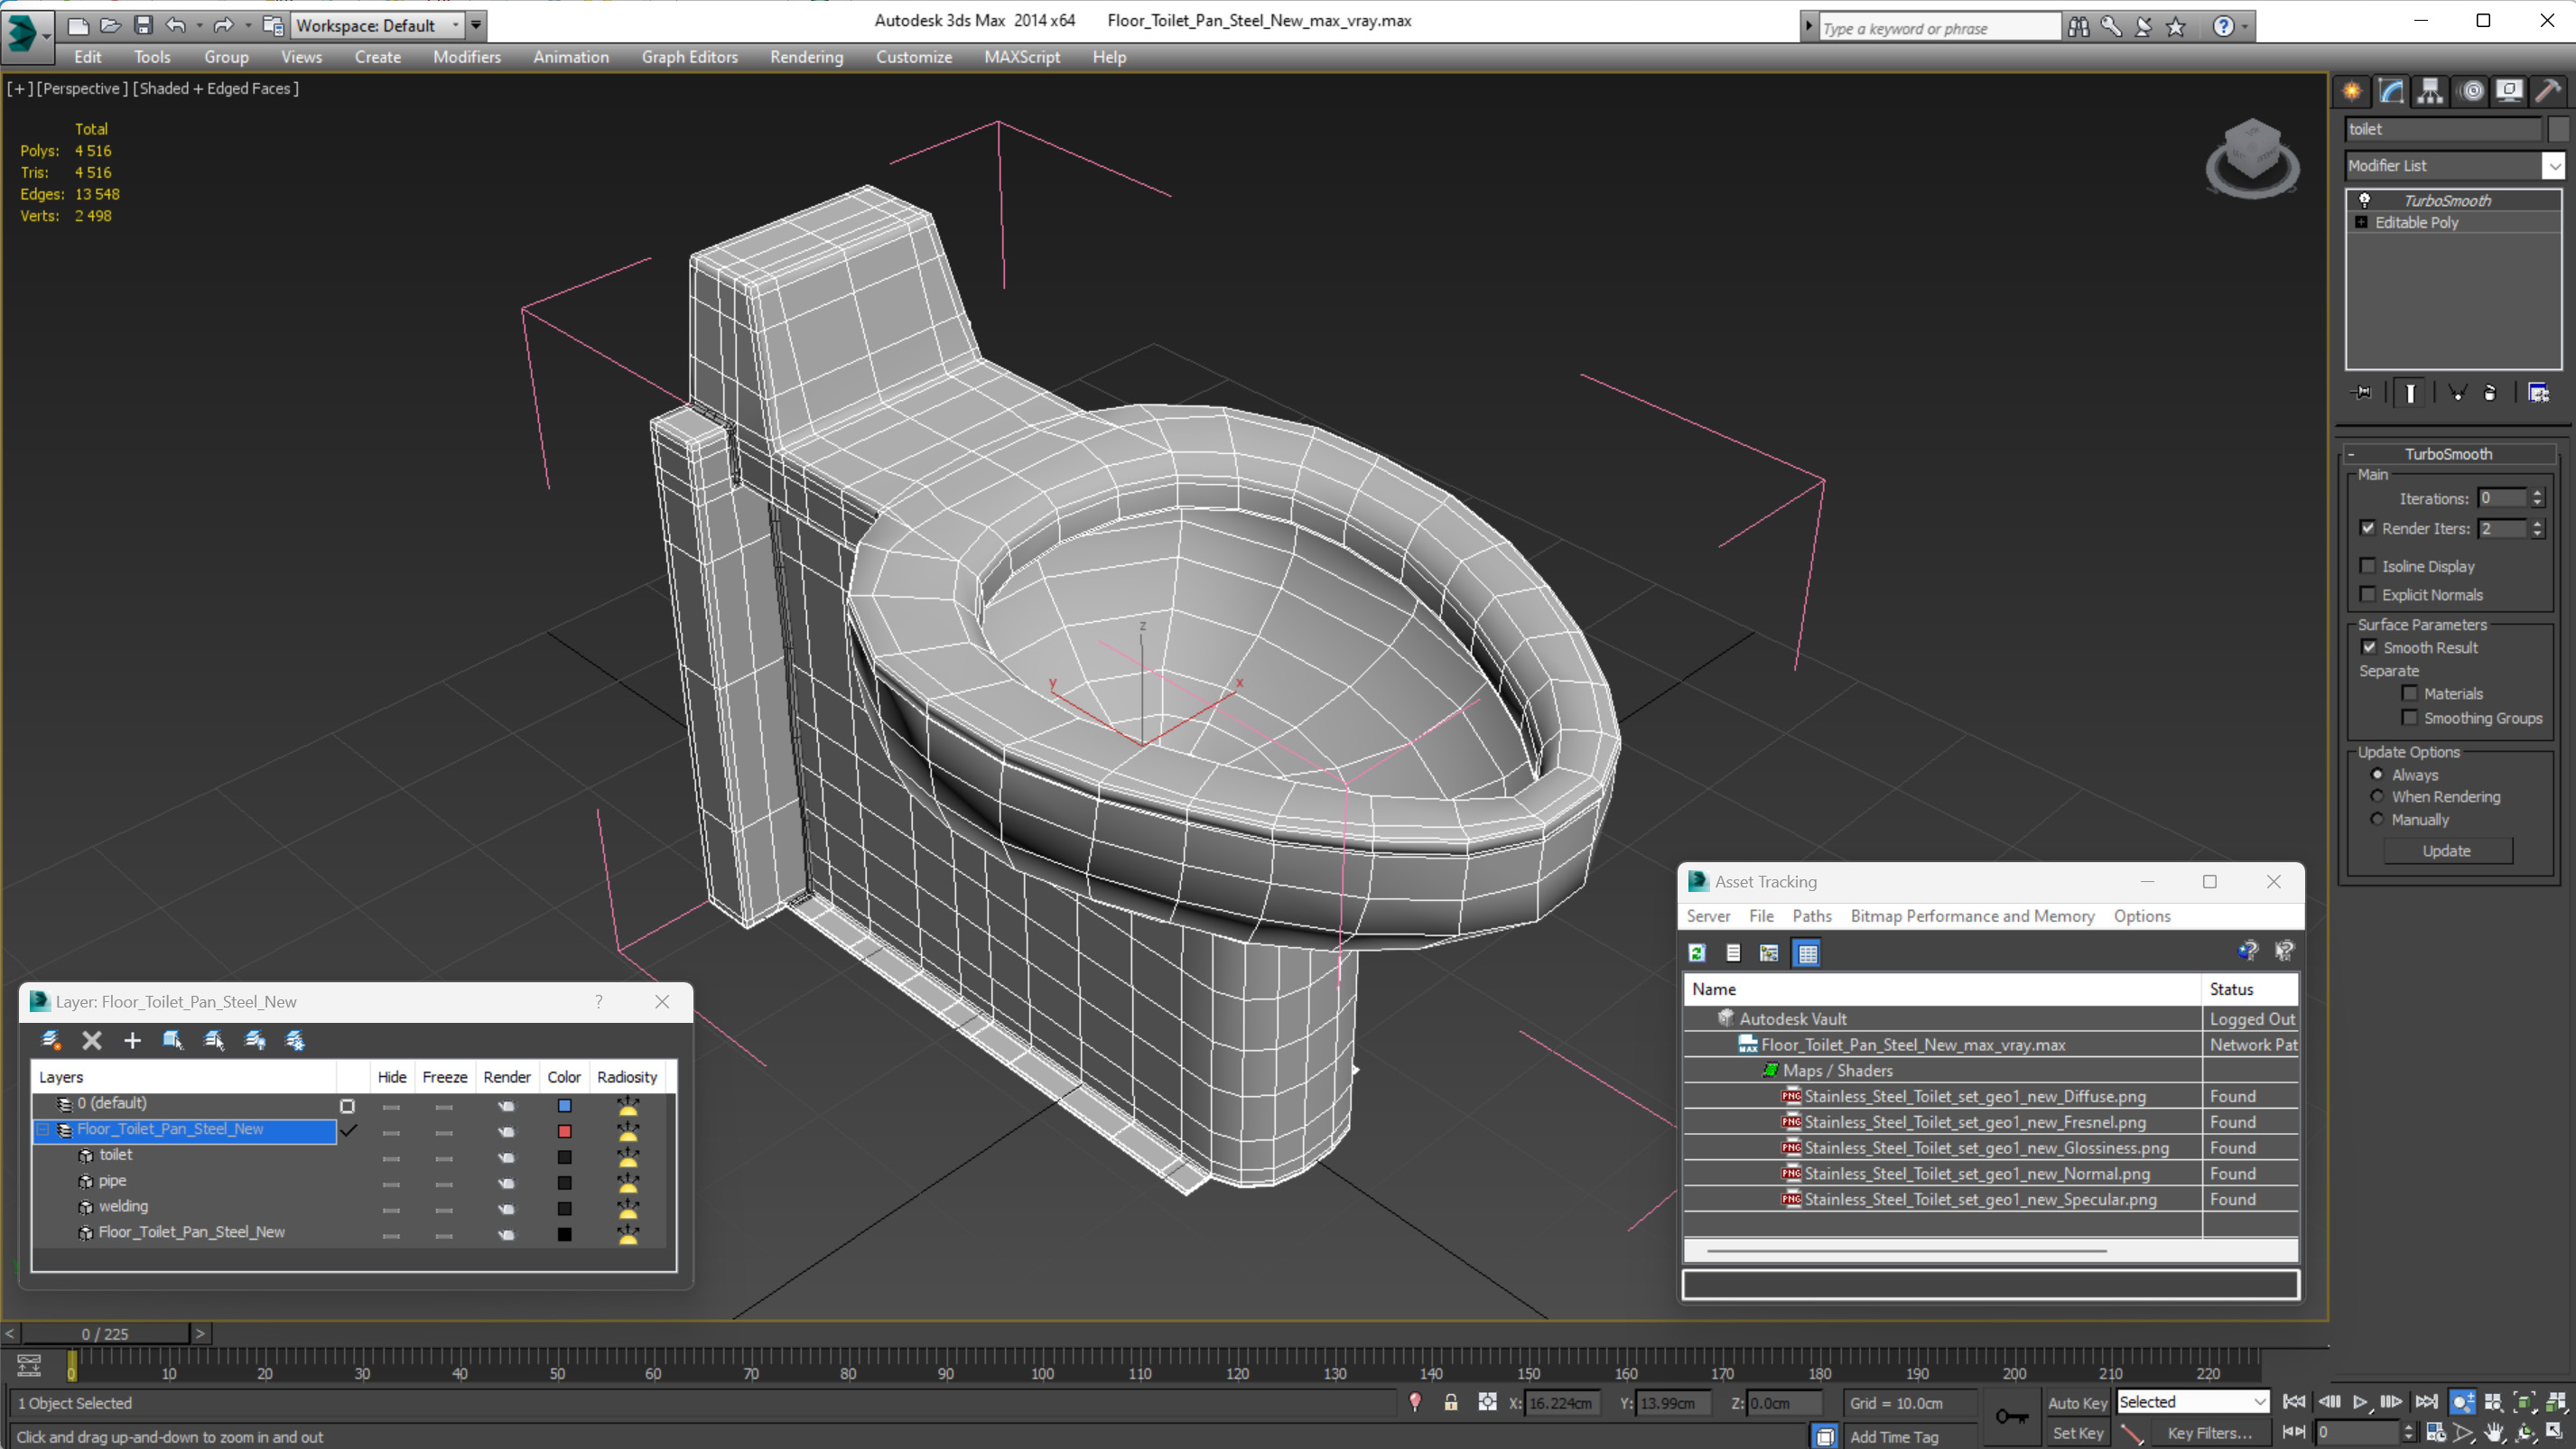Select the When Rendering radio option
This screenshot has width=2576, height=1449.
point(2377,796)
